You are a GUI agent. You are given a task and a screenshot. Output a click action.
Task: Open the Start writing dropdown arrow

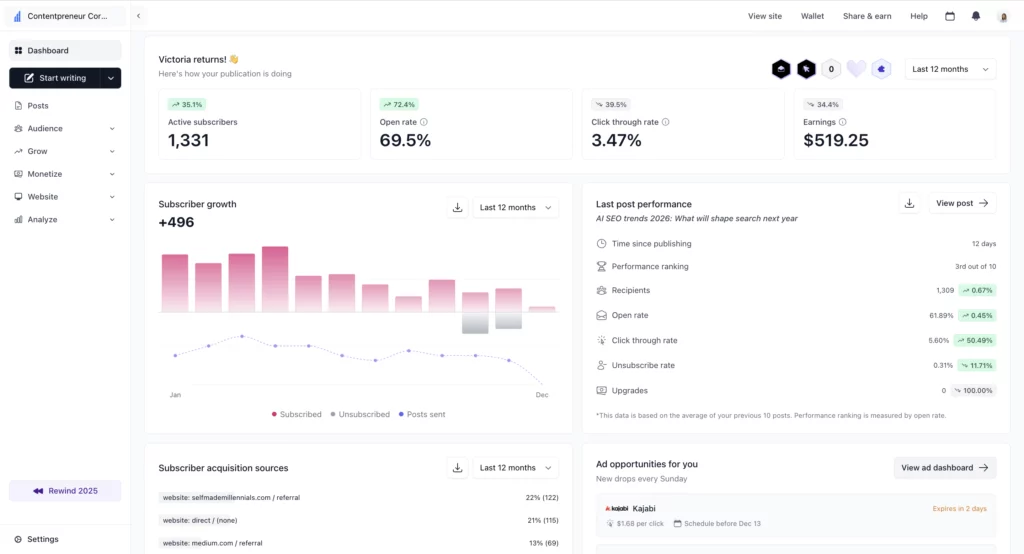pyautogui.click(x=110, y=78)
